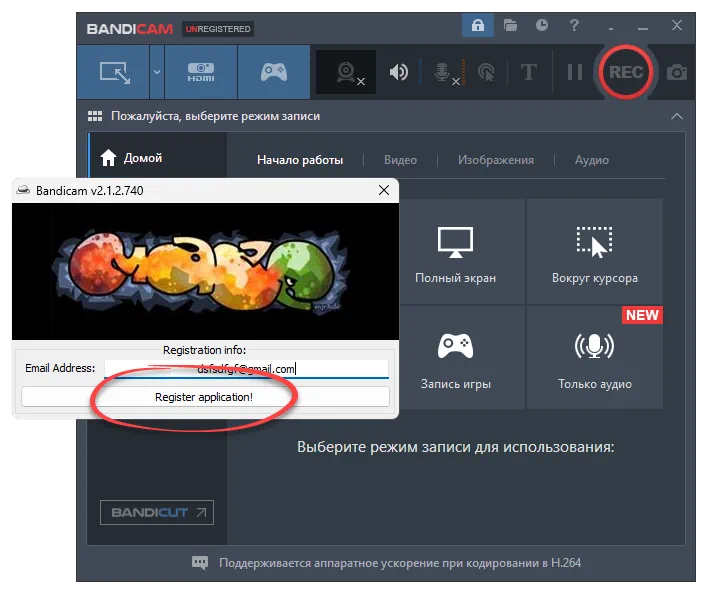704x590 pixels.
Task: Click the BANDICAM logo in title bar
Action: point(129,29)
